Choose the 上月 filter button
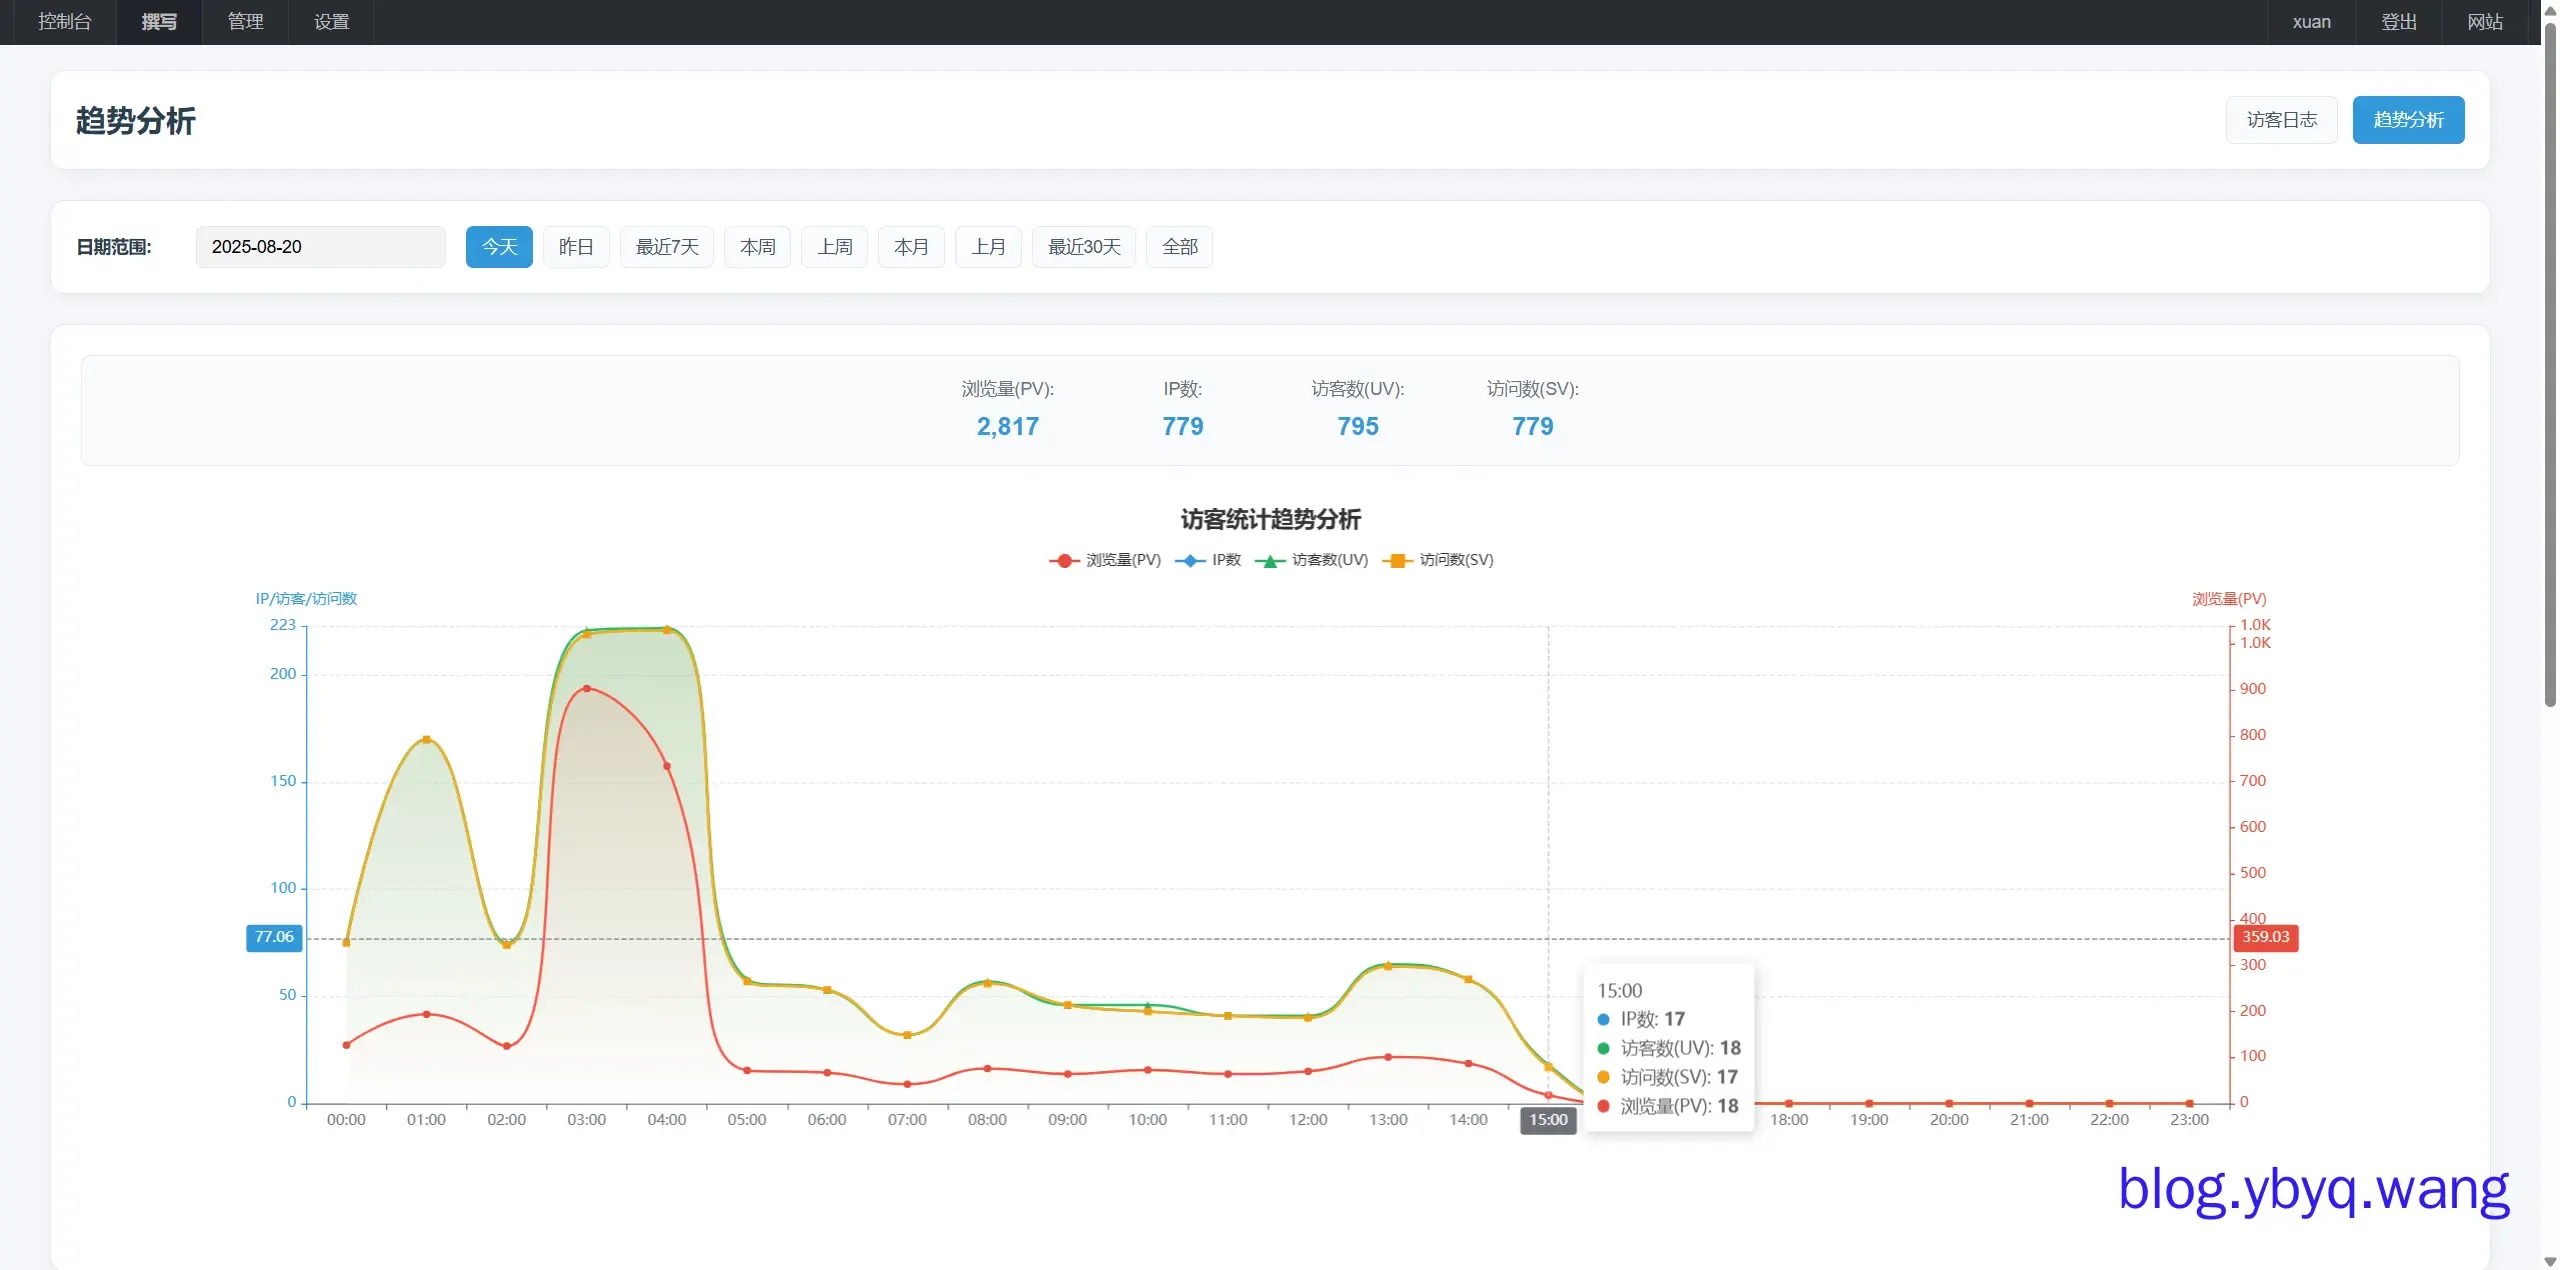Screen dimensions: 2560x1270 tap(988, 247)
